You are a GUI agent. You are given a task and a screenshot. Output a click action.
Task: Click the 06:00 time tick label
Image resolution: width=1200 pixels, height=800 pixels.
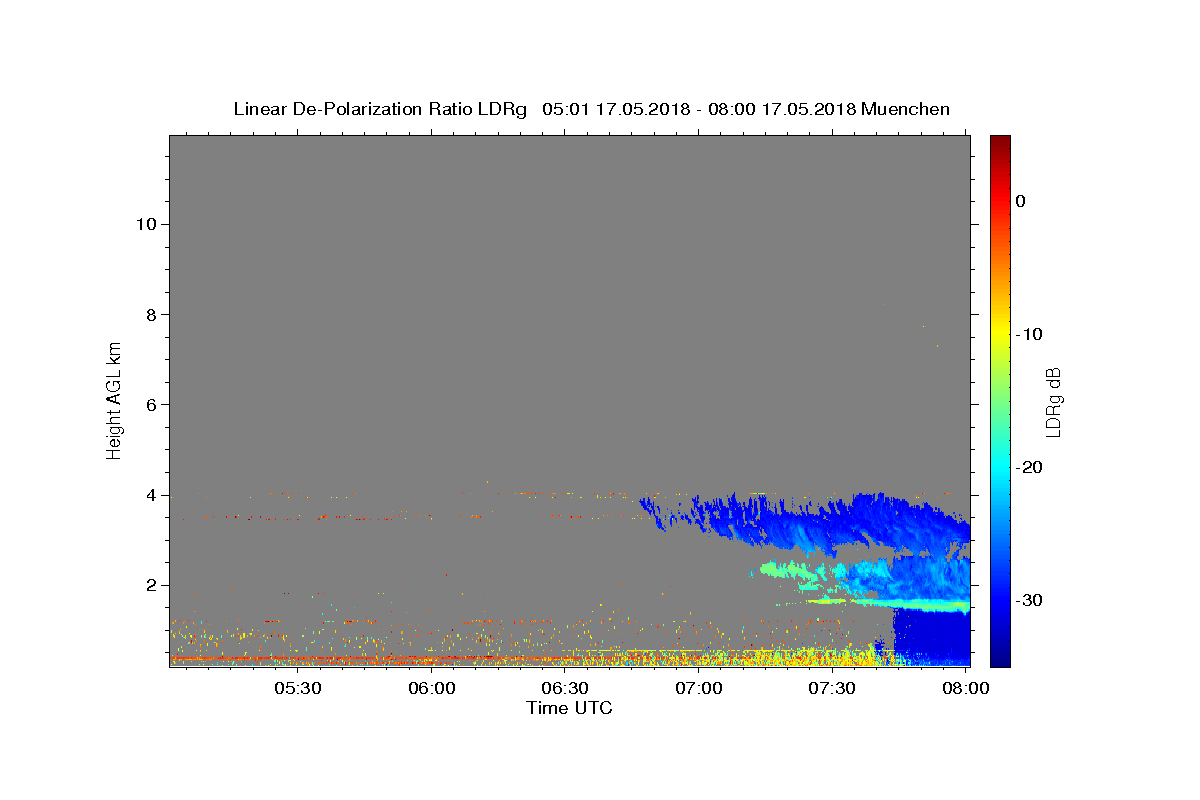[x=432, y=689]
